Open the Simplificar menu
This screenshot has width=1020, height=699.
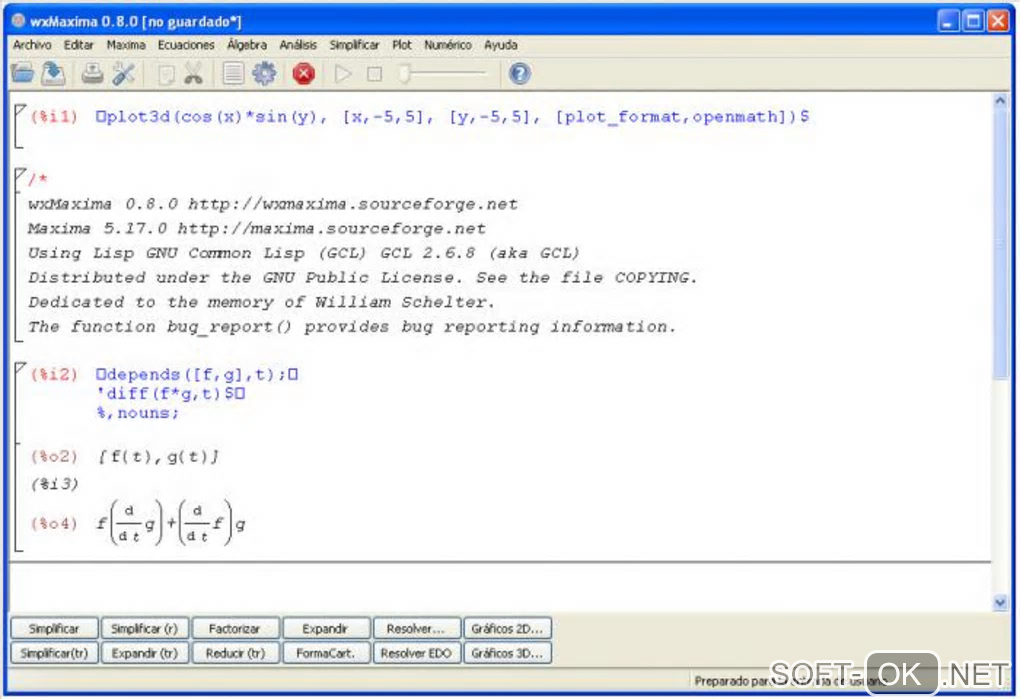[x=354, y=45]
